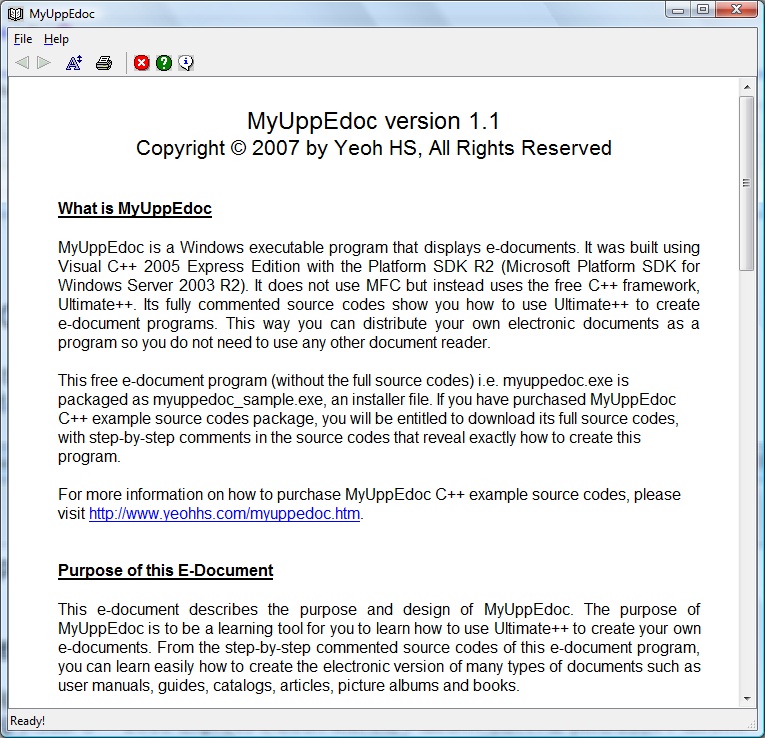Open the yeohhs.com/myuppedoc.htm link

tap(224, 514)
